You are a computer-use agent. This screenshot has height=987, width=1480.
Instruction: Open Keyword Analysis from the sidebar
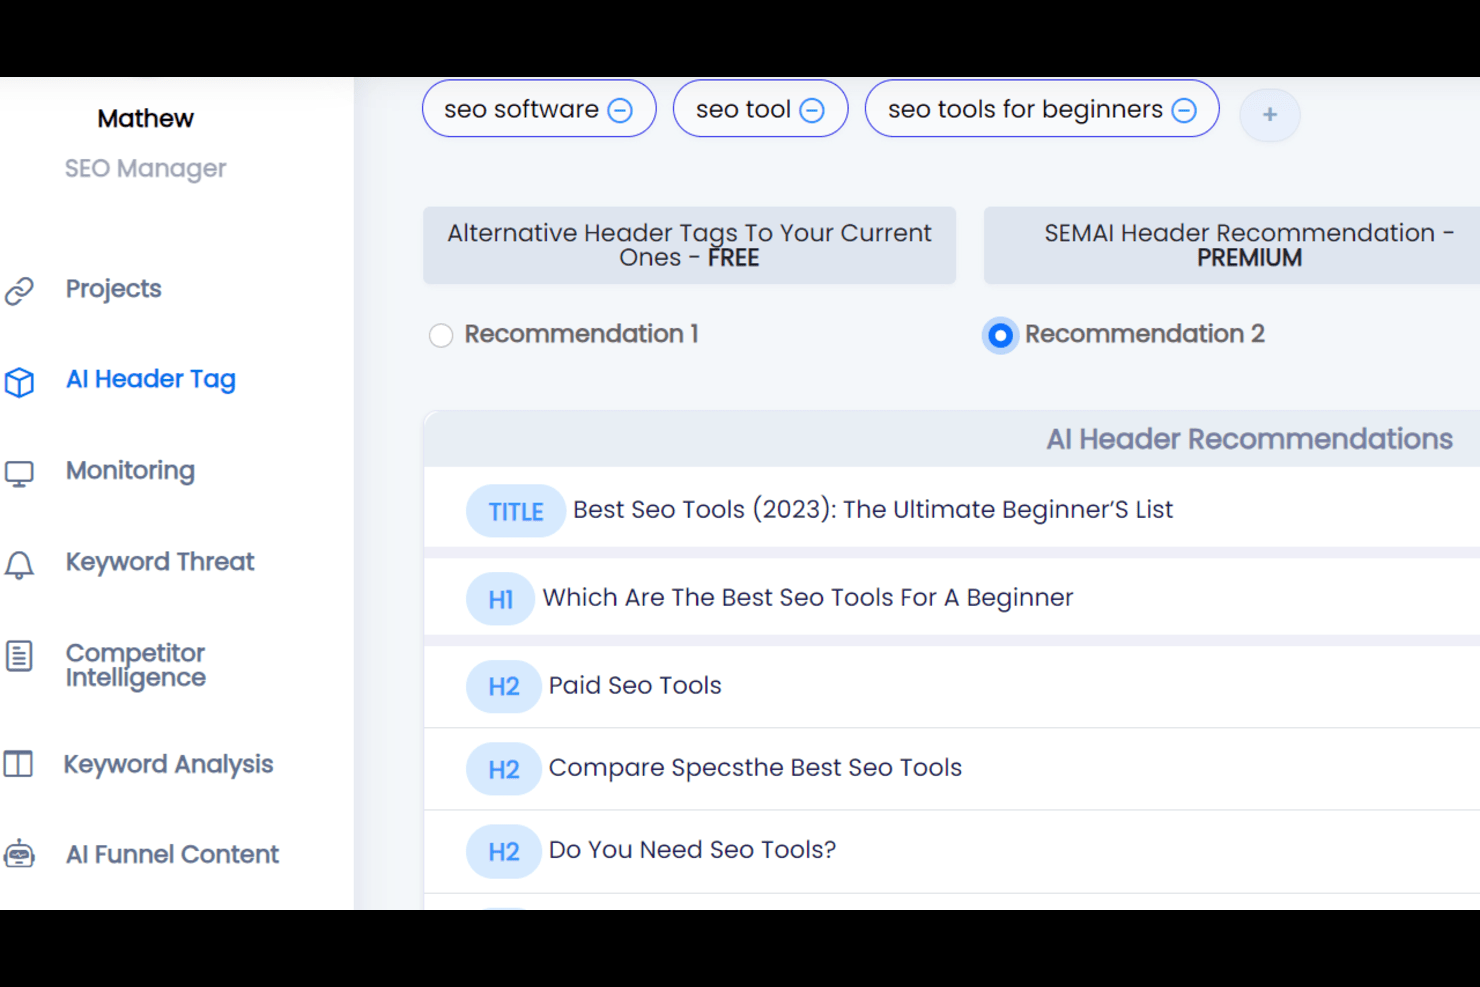click(168, 765)
